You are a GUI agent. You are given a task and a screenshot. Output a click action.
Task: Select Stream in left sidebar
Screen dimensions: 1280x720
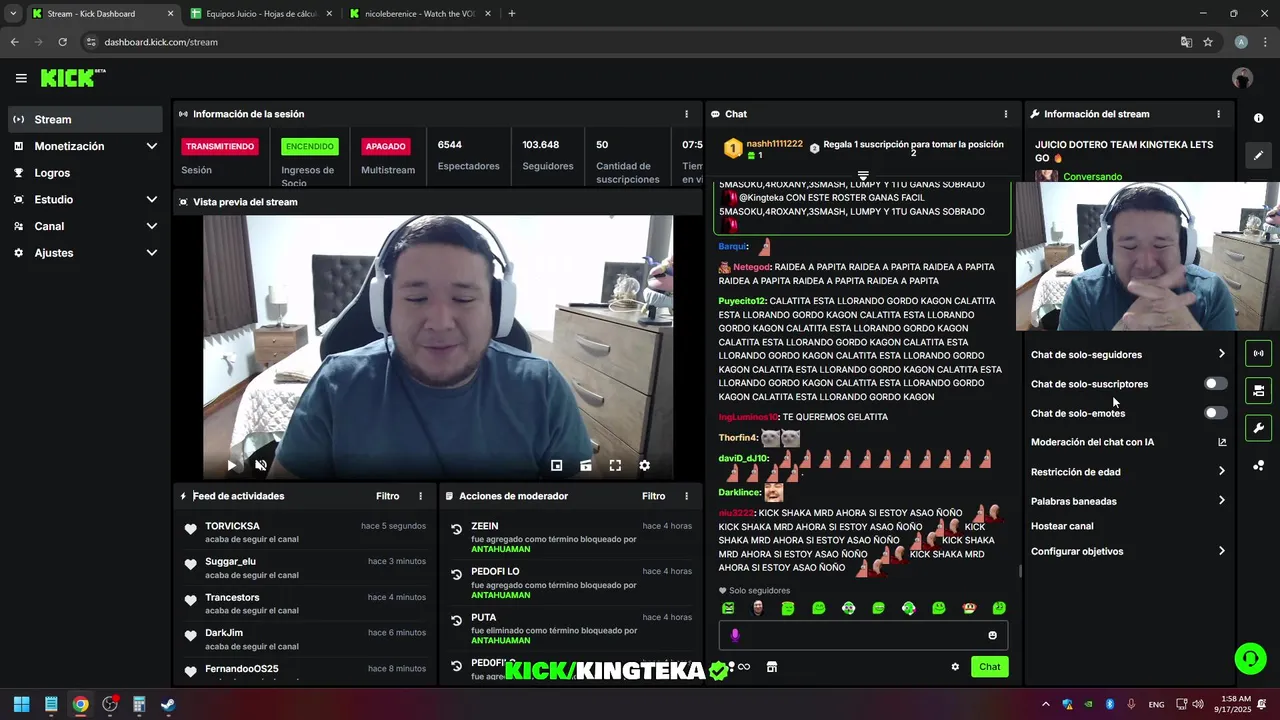tap(85, 119)
